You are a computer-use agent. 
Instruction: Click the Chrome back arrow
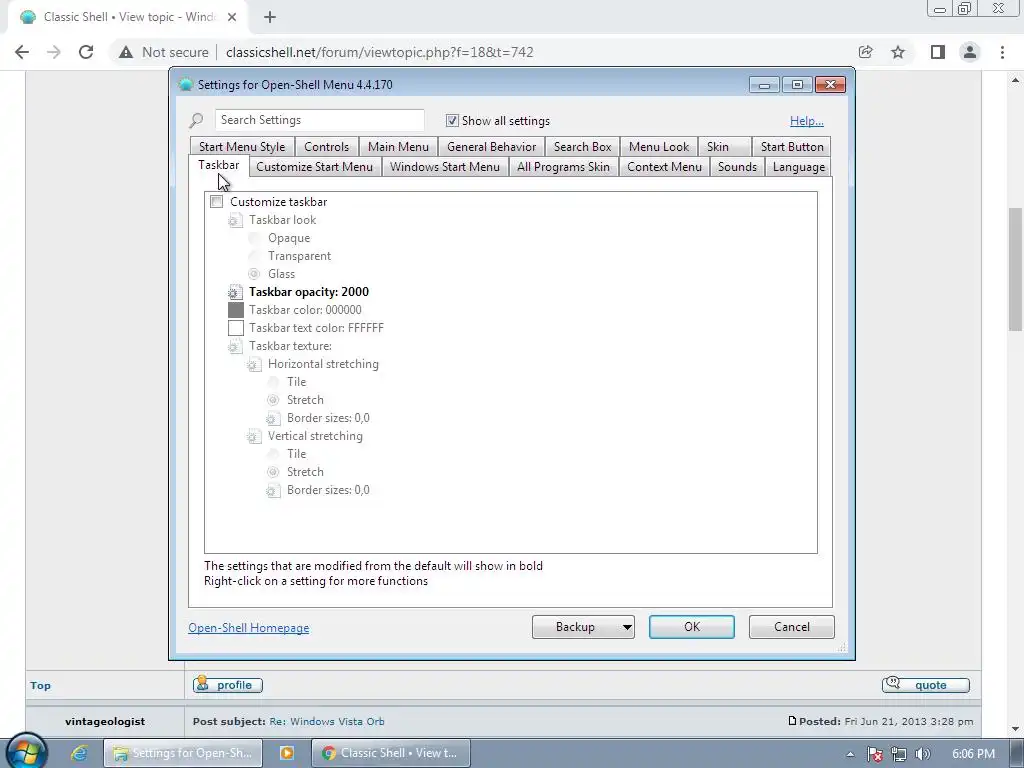tap(22, 52)
